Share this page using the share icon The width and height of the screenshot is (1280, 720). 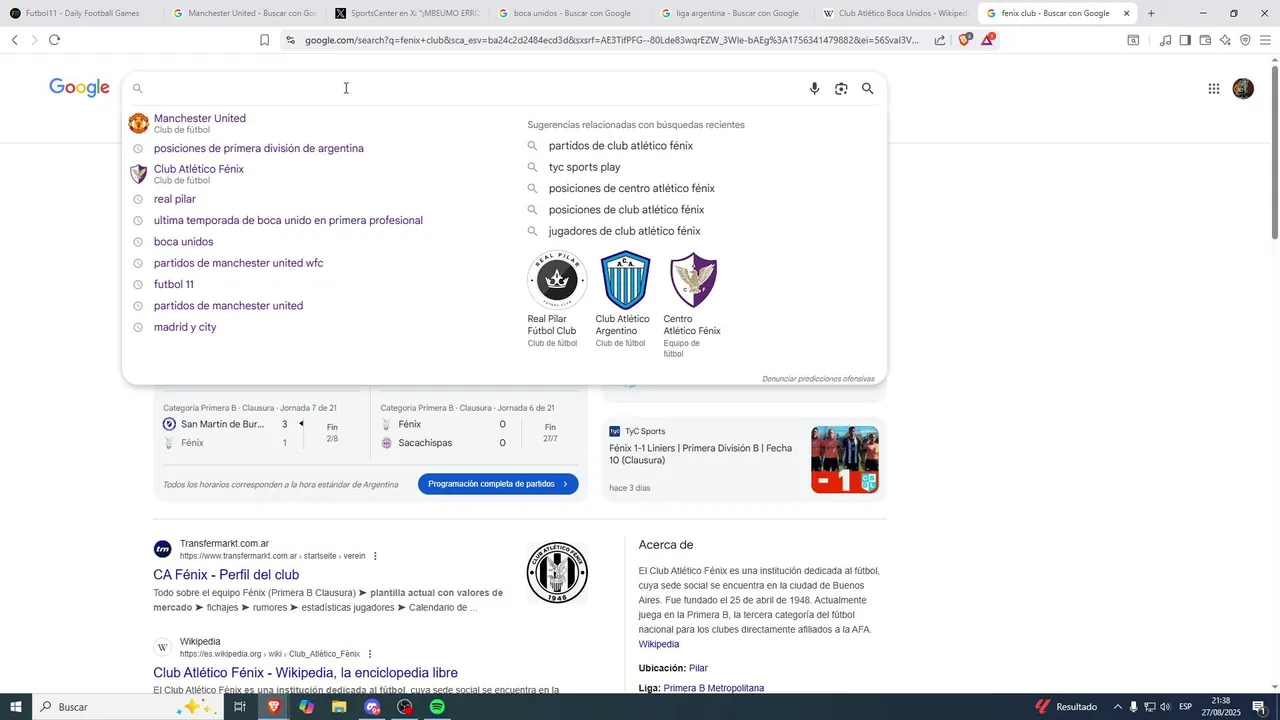[x=940, y=40]
